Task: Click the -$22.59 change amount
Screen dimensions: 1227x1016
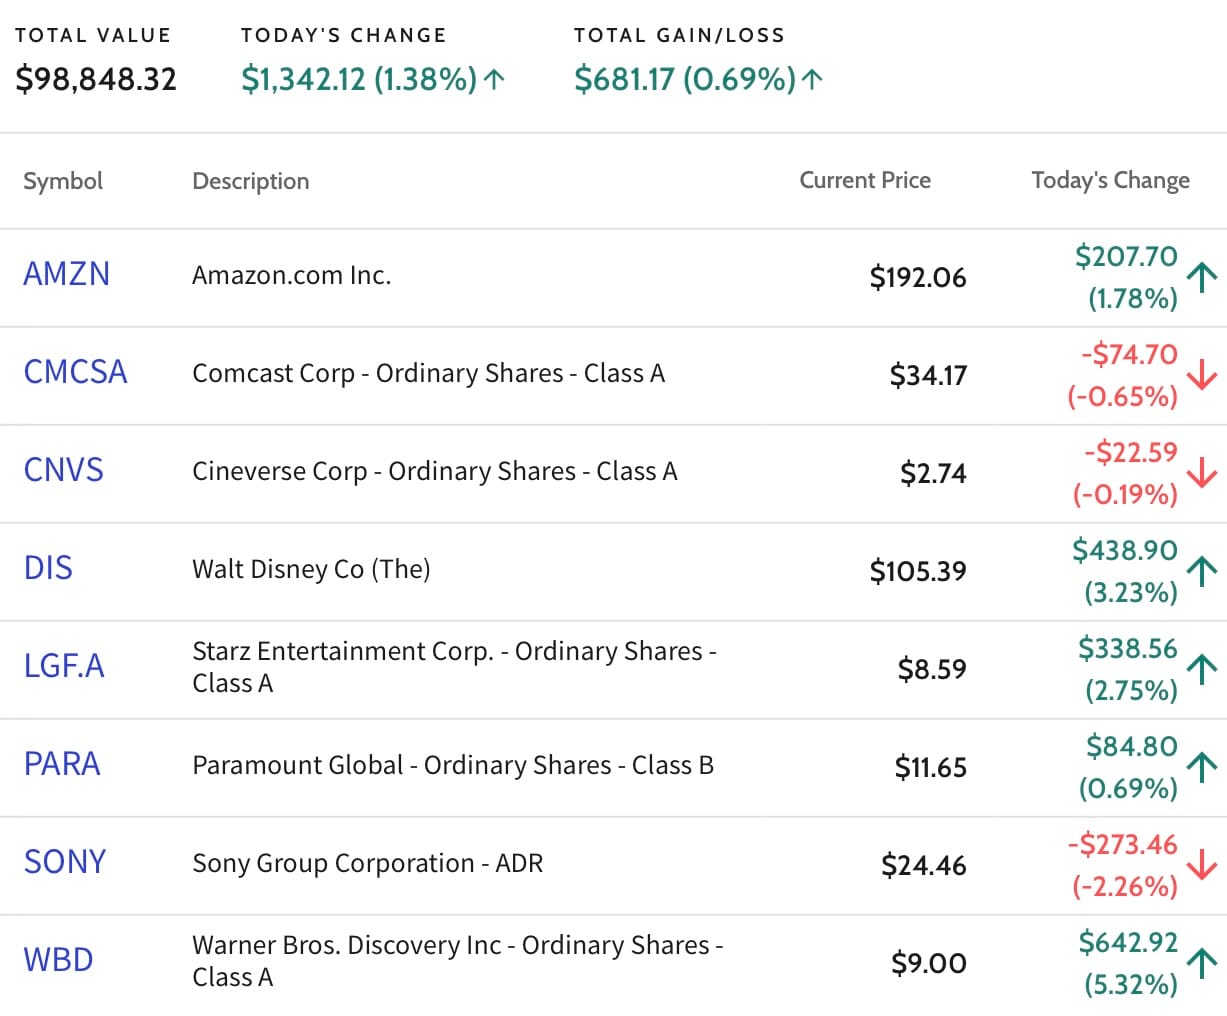Action: point(1131,452)
